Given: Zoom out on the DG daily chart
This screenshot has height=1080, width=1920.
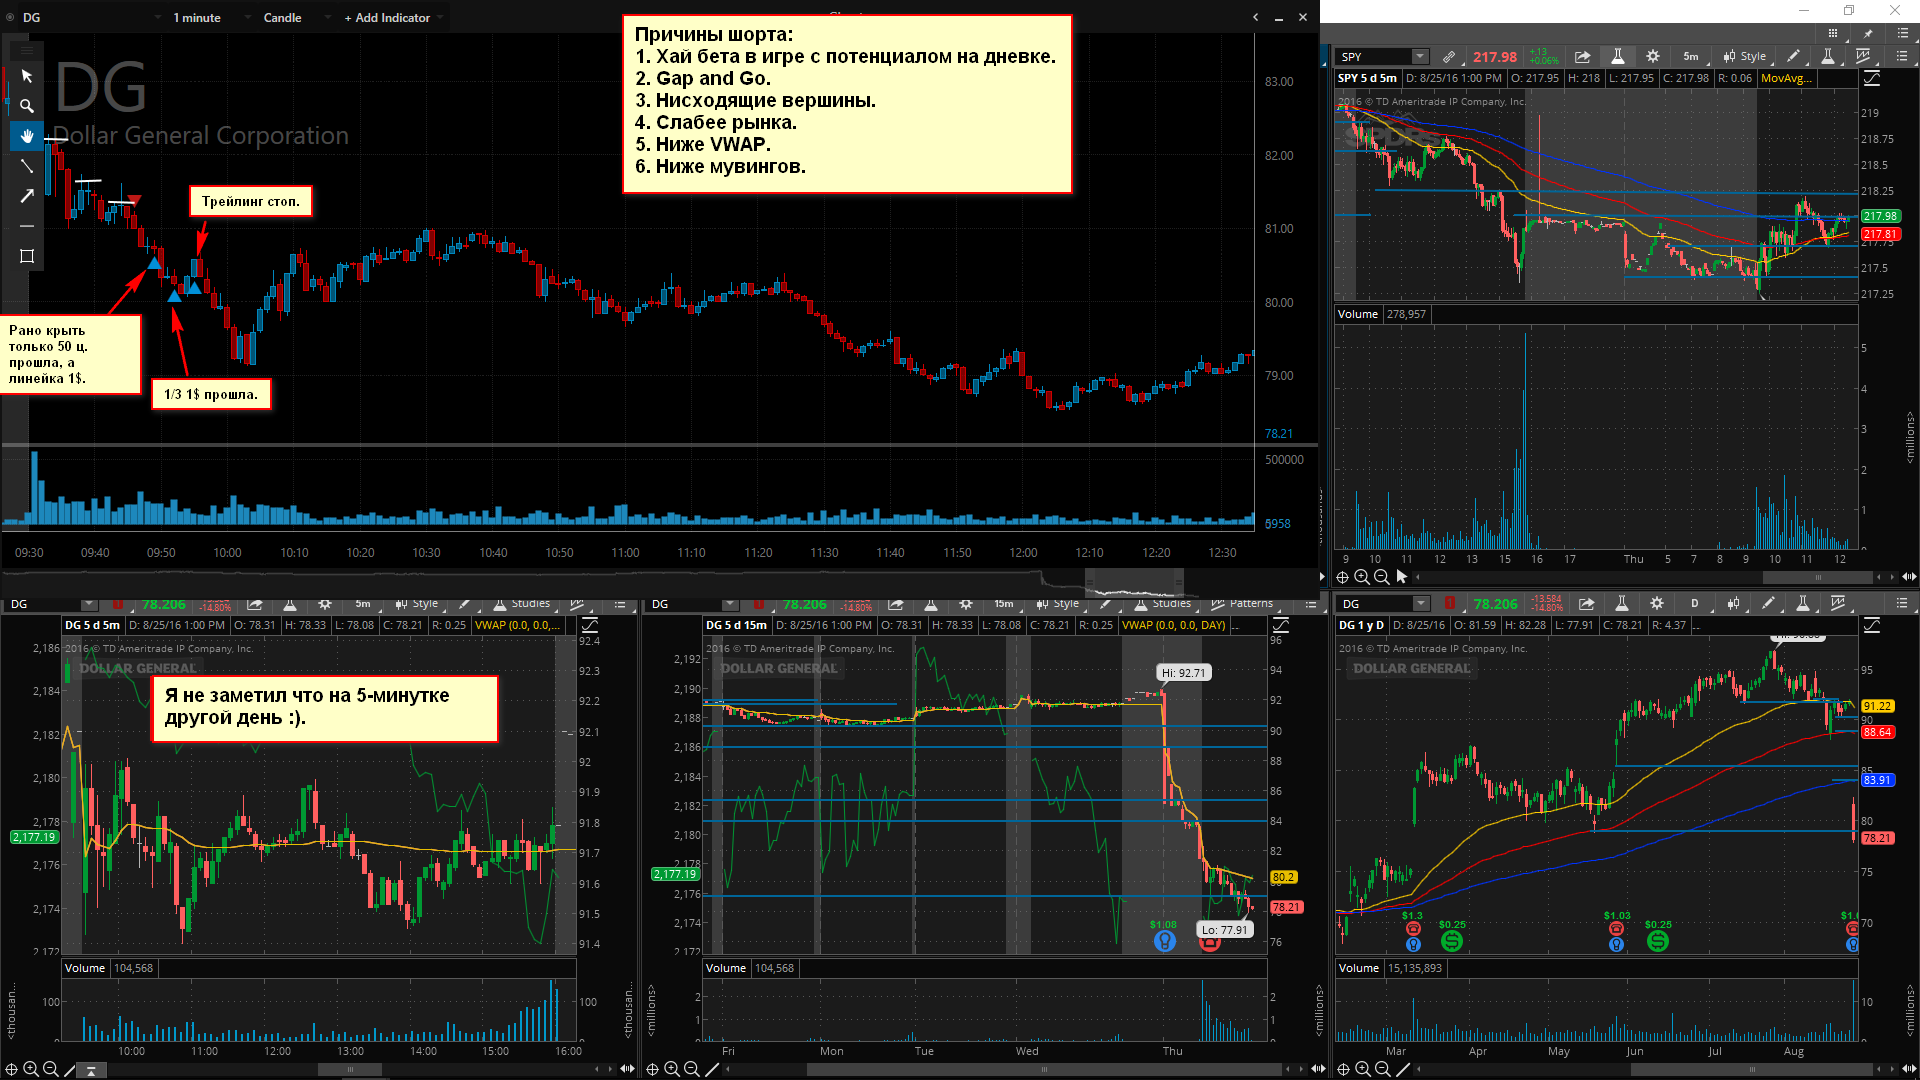Looking at the screenshot, I should coord(1383,1069).
